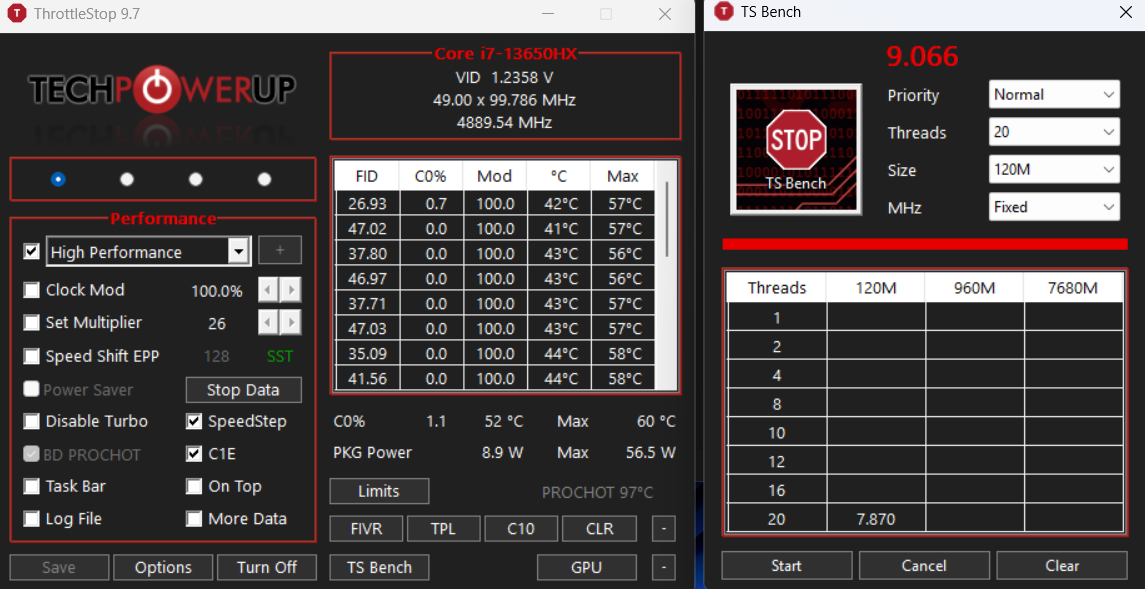Click the plus button beside High Performance
This screenshot has width=1145, height=589.
coord(280,250)
